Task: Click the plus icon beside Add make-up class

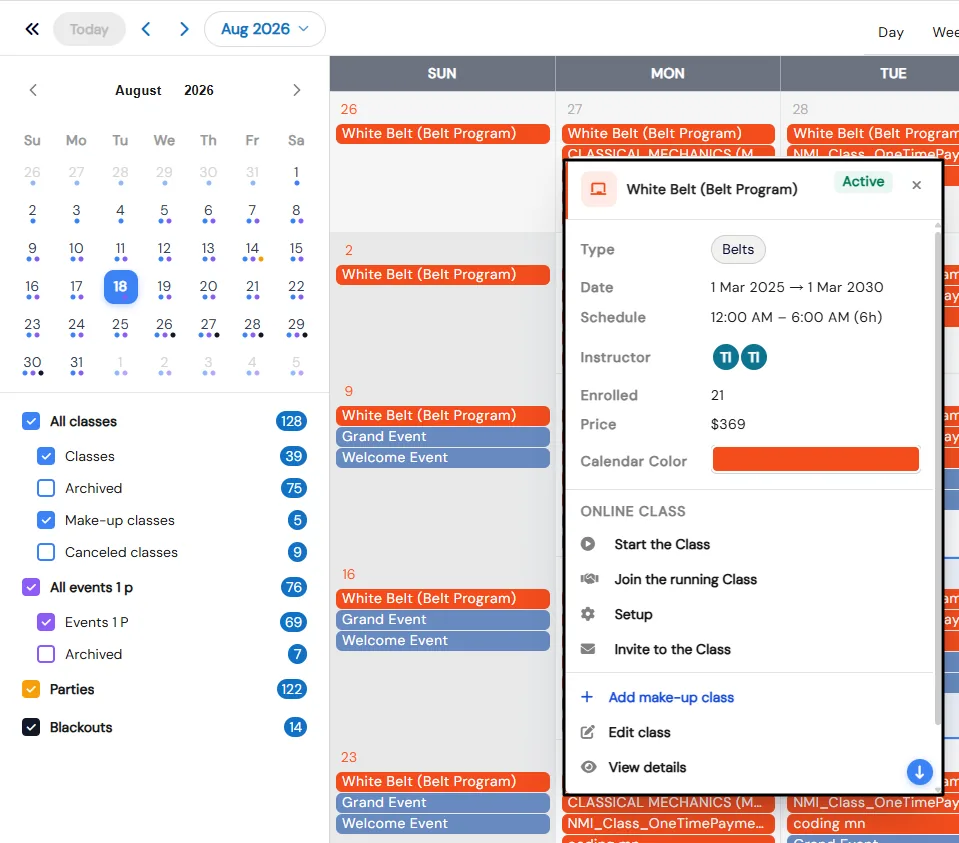Action: pos(587,697)
